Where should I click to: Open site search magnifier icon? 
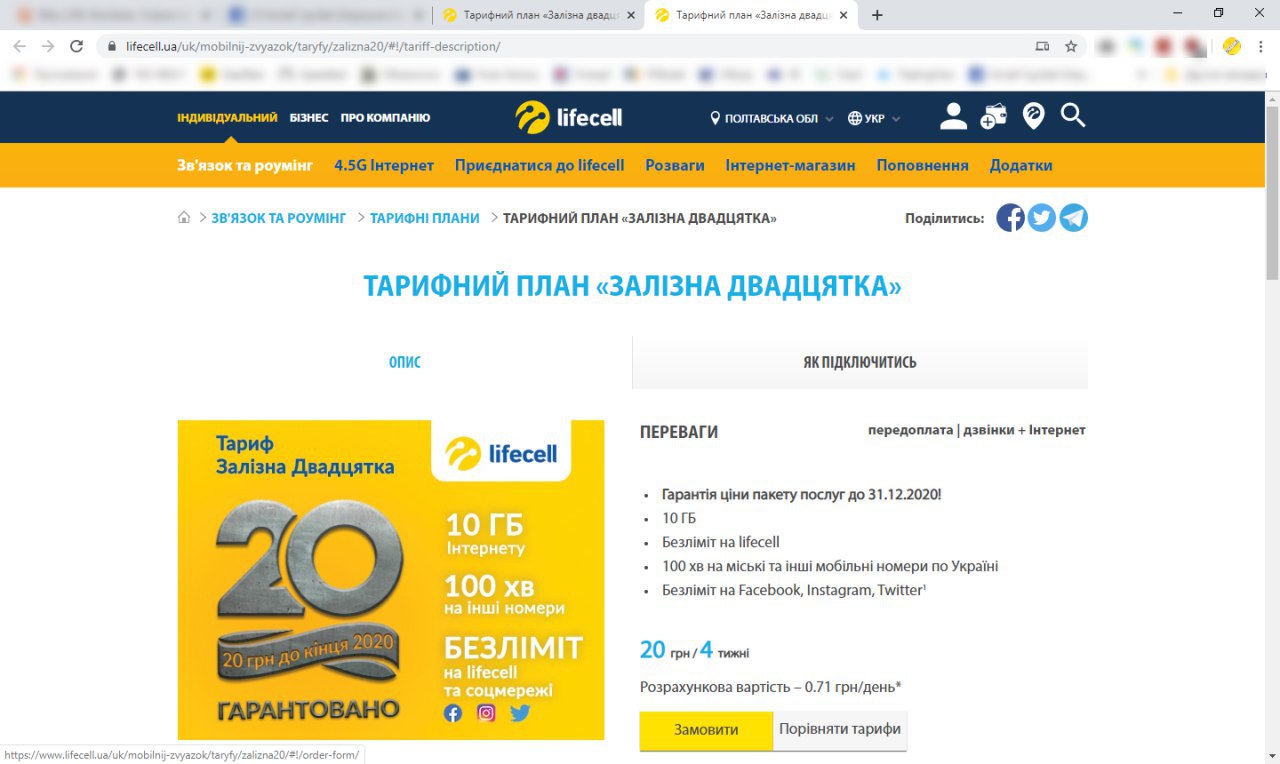coord(1073,116)
